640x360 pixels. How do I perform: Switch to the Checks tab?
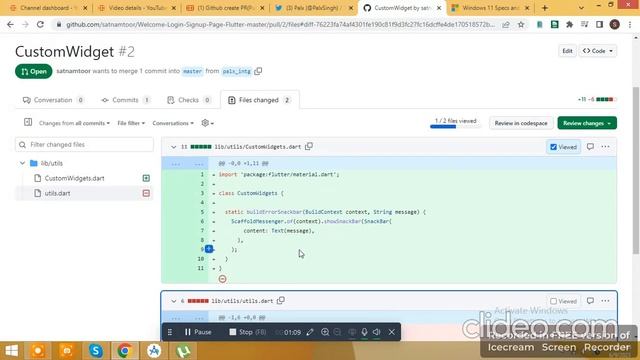click(x=189, y=100)
